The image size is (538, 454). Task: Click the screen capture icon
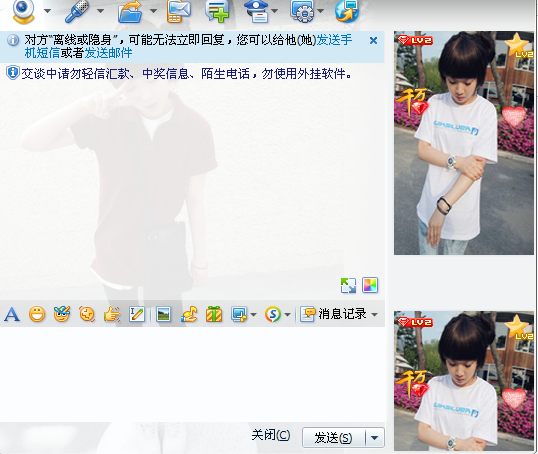pos(239,314)
